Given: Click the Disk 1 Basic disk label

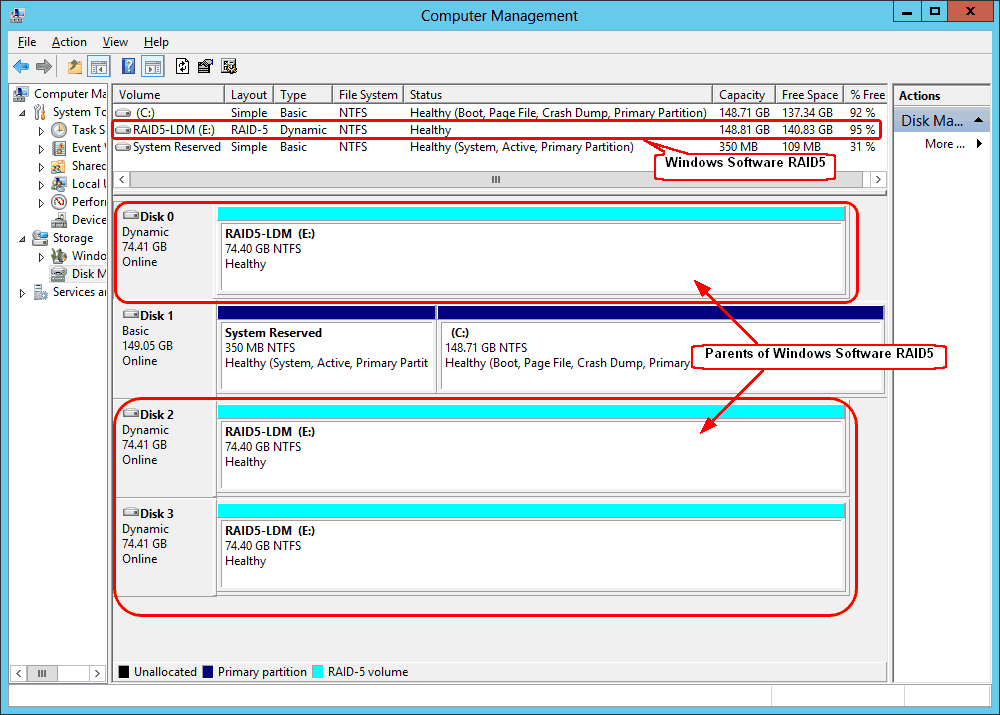Looking at the screenshot, I should click(x=165, y=350).
